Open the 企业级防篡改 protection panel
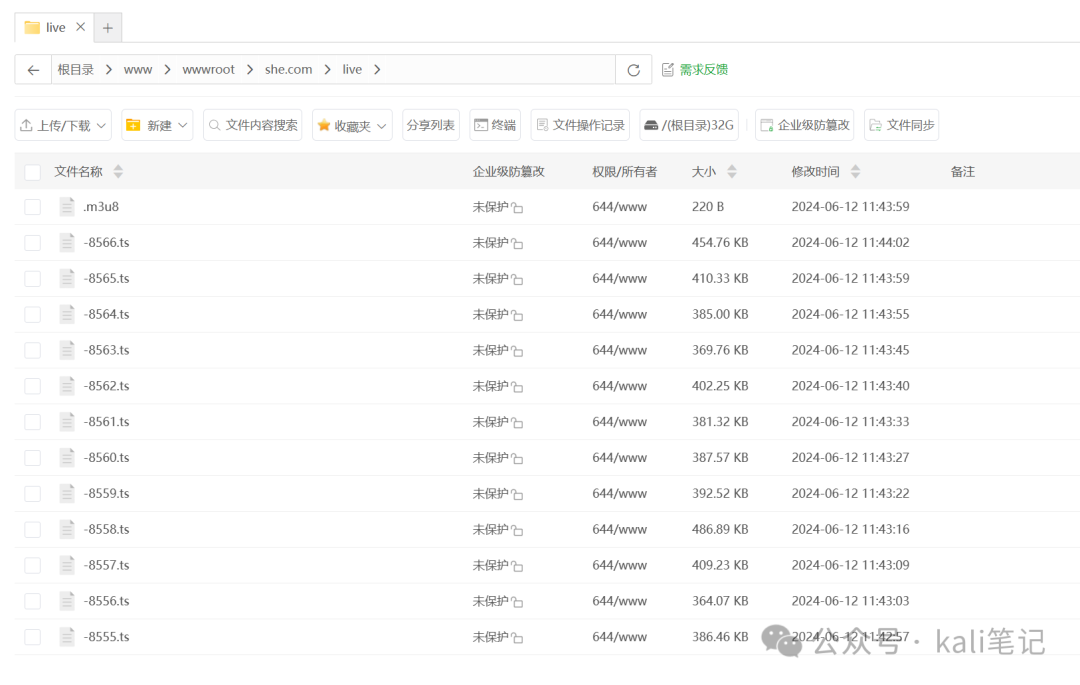The width and height of the screenshot is (1080, 685). click(808, 124)
